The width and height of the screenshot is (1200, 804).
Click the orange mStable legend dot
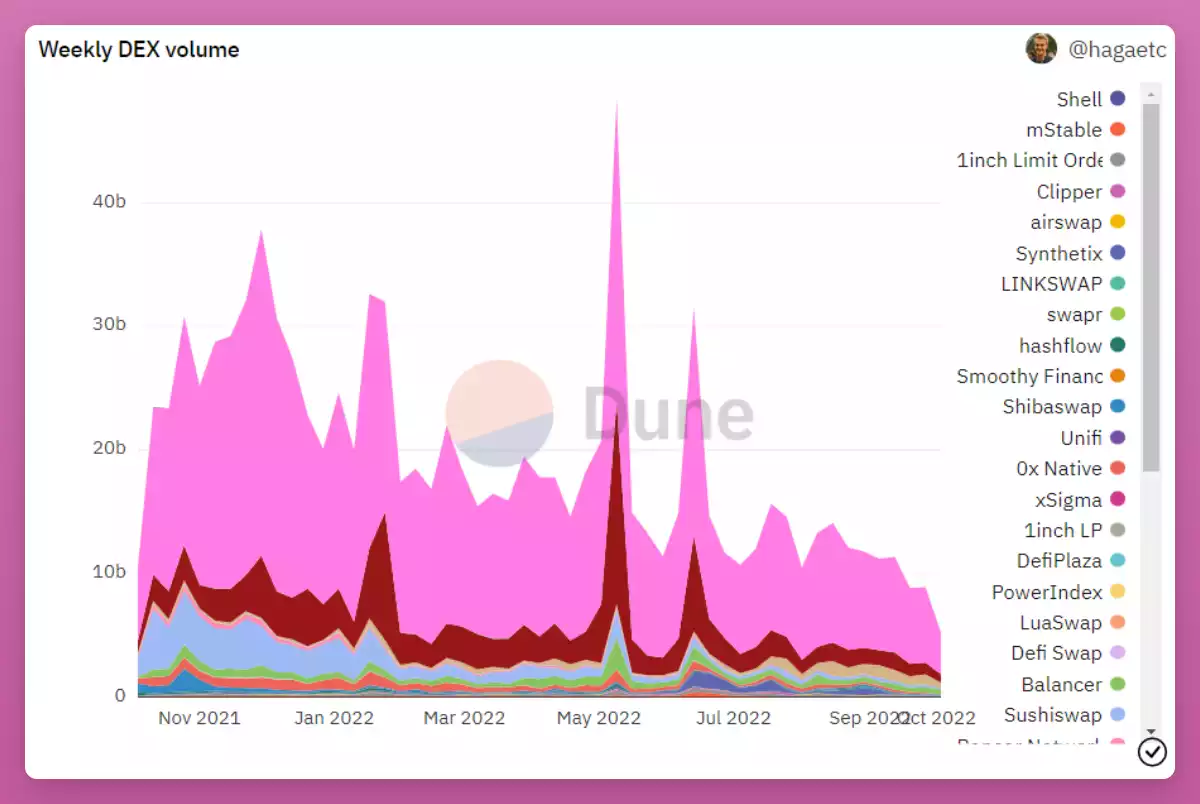[x=1118, y=130]
